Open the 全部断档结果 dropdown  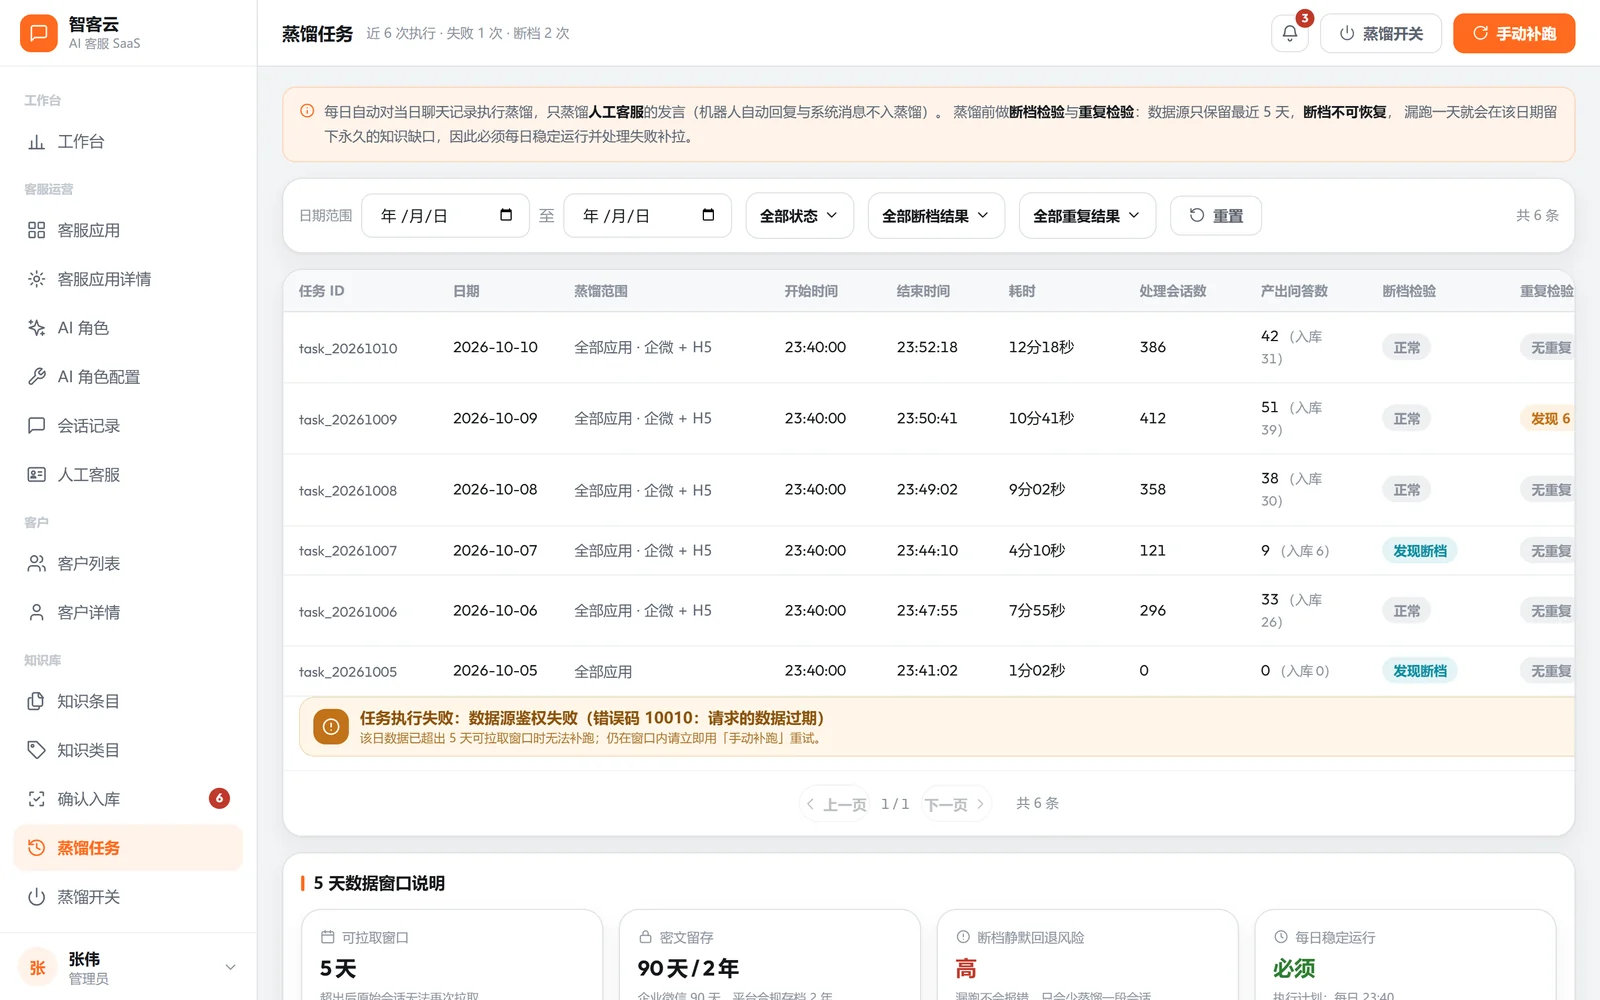(x=936, y=216)
